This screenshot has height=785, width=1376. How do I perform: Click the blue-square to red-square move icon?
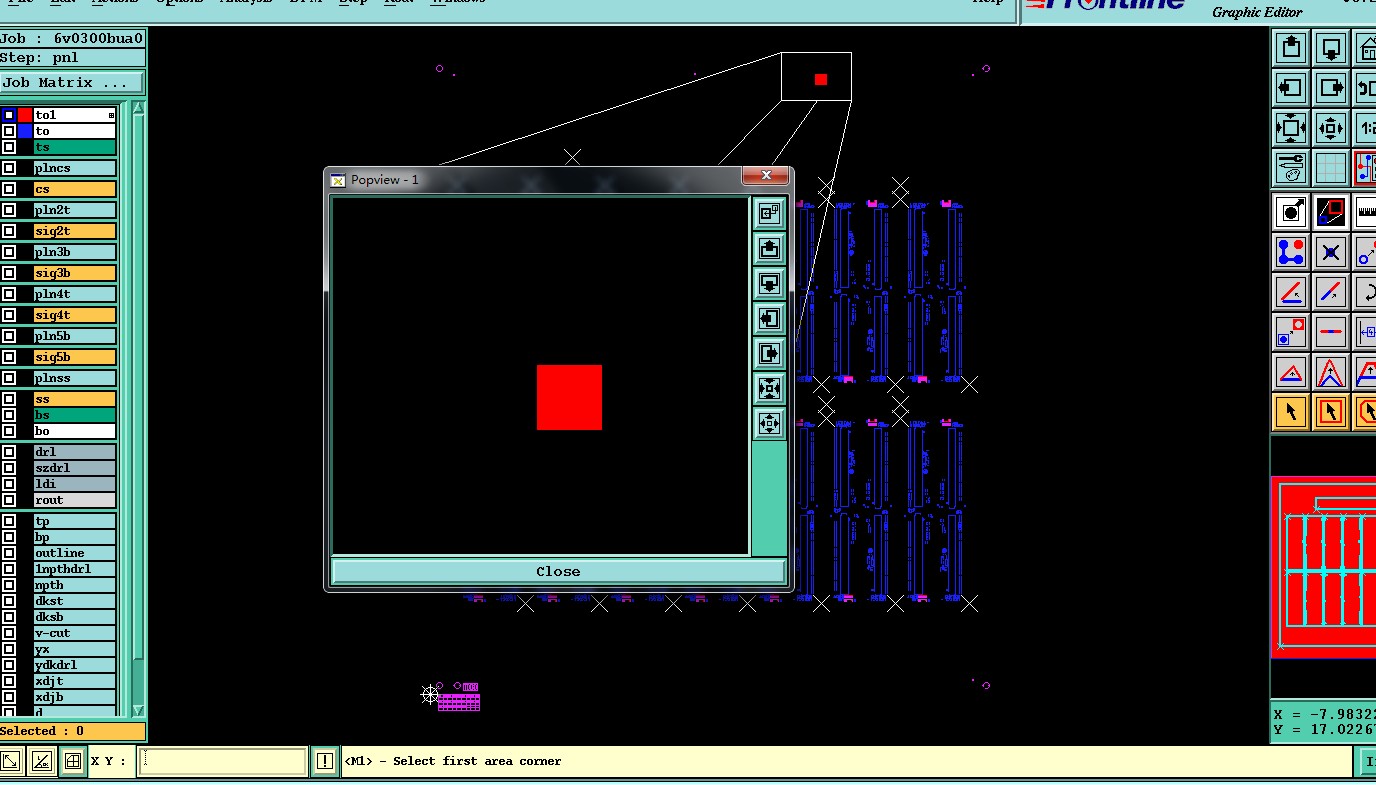(x=1291, y=332)
